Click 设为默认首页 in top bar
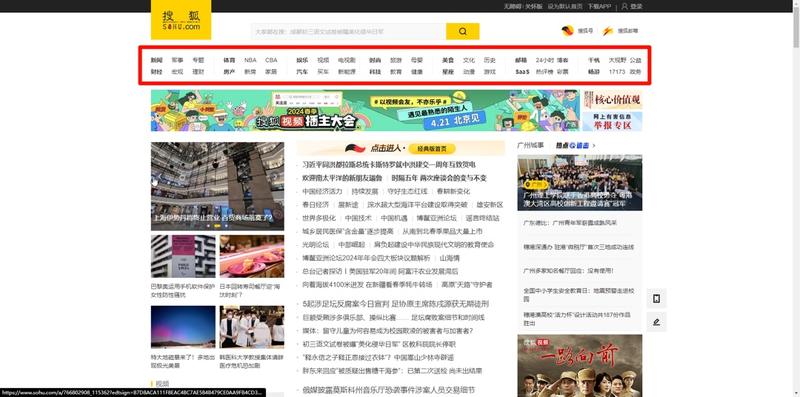Image resolution: width=800 pixels, height=397 pixels. tap(565, 7)
